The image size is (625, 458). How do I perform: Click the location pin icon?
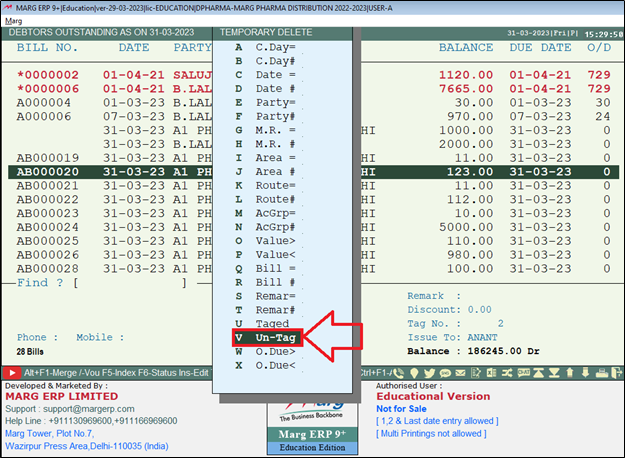click(x=415, y=373)
